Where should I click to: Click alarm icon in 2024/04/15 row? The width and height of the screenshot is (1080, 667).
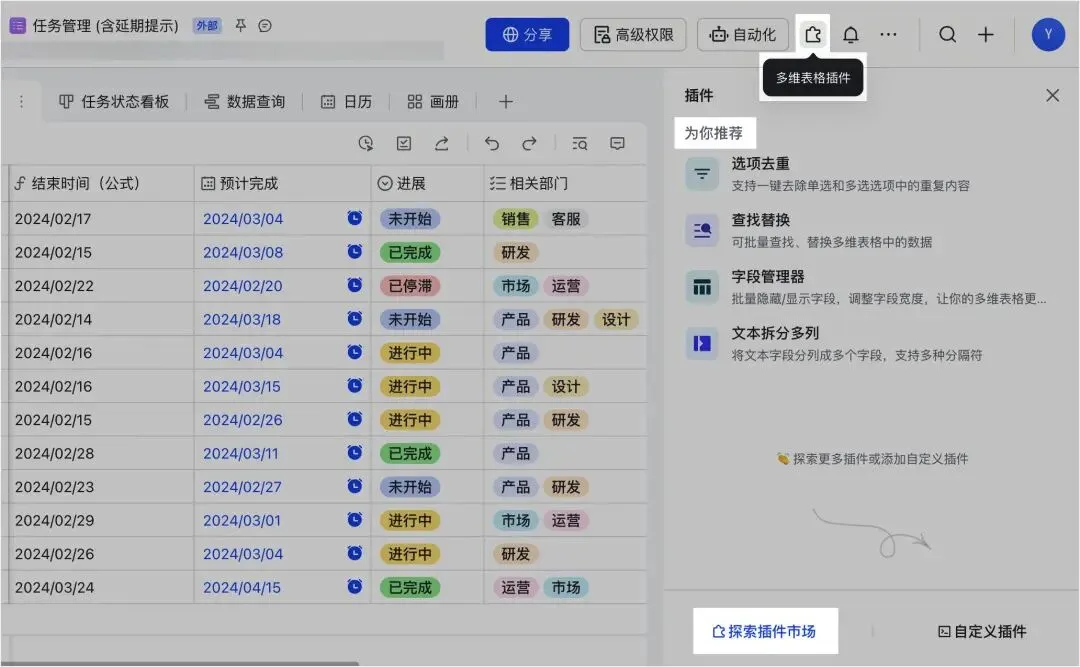(x=355, y=586)
